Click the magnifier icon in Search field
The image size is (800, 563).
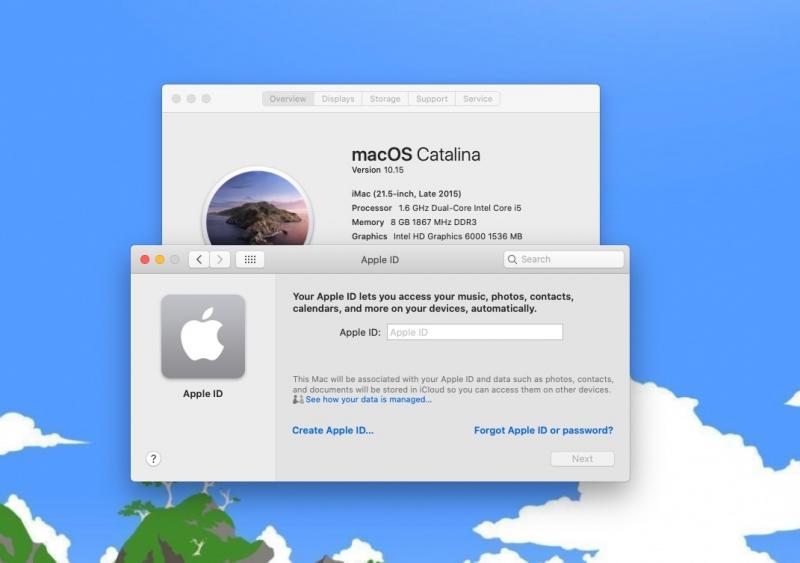point(512,260)
